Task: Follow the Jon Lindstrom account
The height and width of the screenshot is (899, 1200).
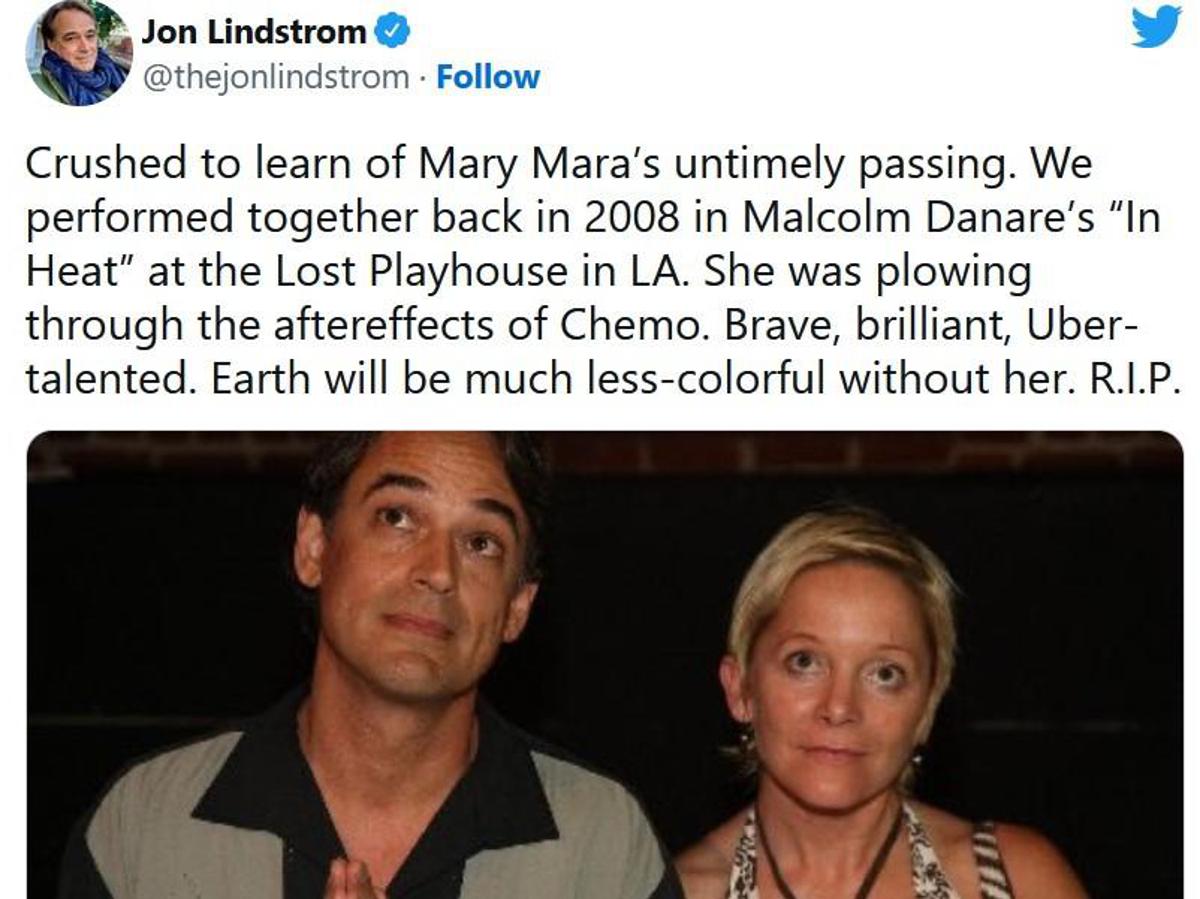Action: click(488, 77)
